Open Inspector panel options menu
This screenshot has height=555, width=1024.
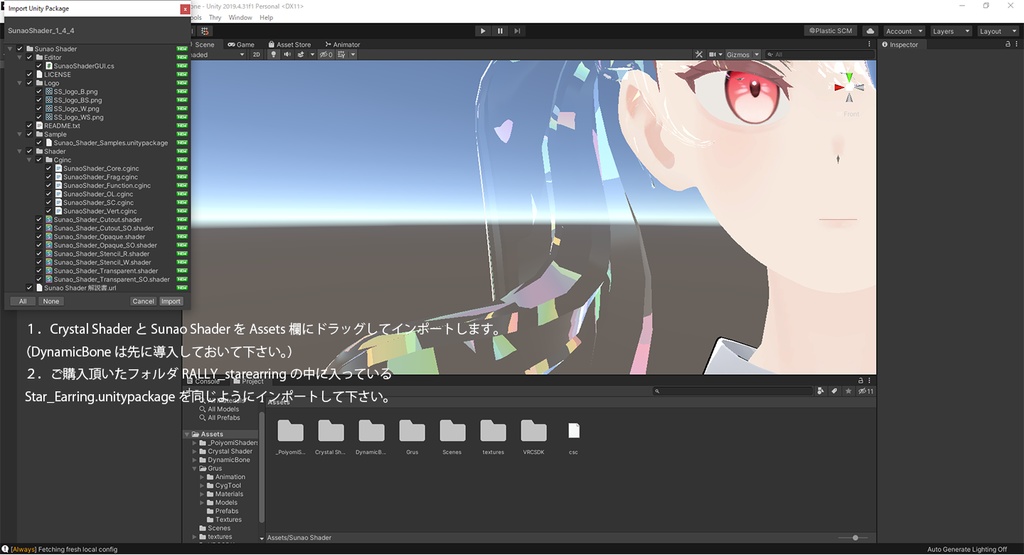click(1016, 44)
